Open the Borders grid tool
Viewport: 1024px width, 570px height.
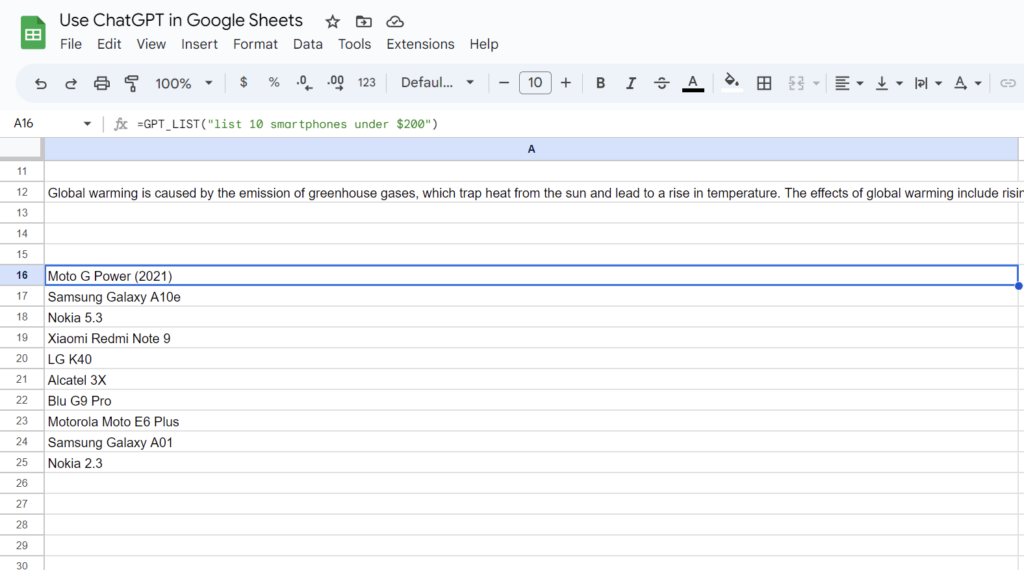764,83
